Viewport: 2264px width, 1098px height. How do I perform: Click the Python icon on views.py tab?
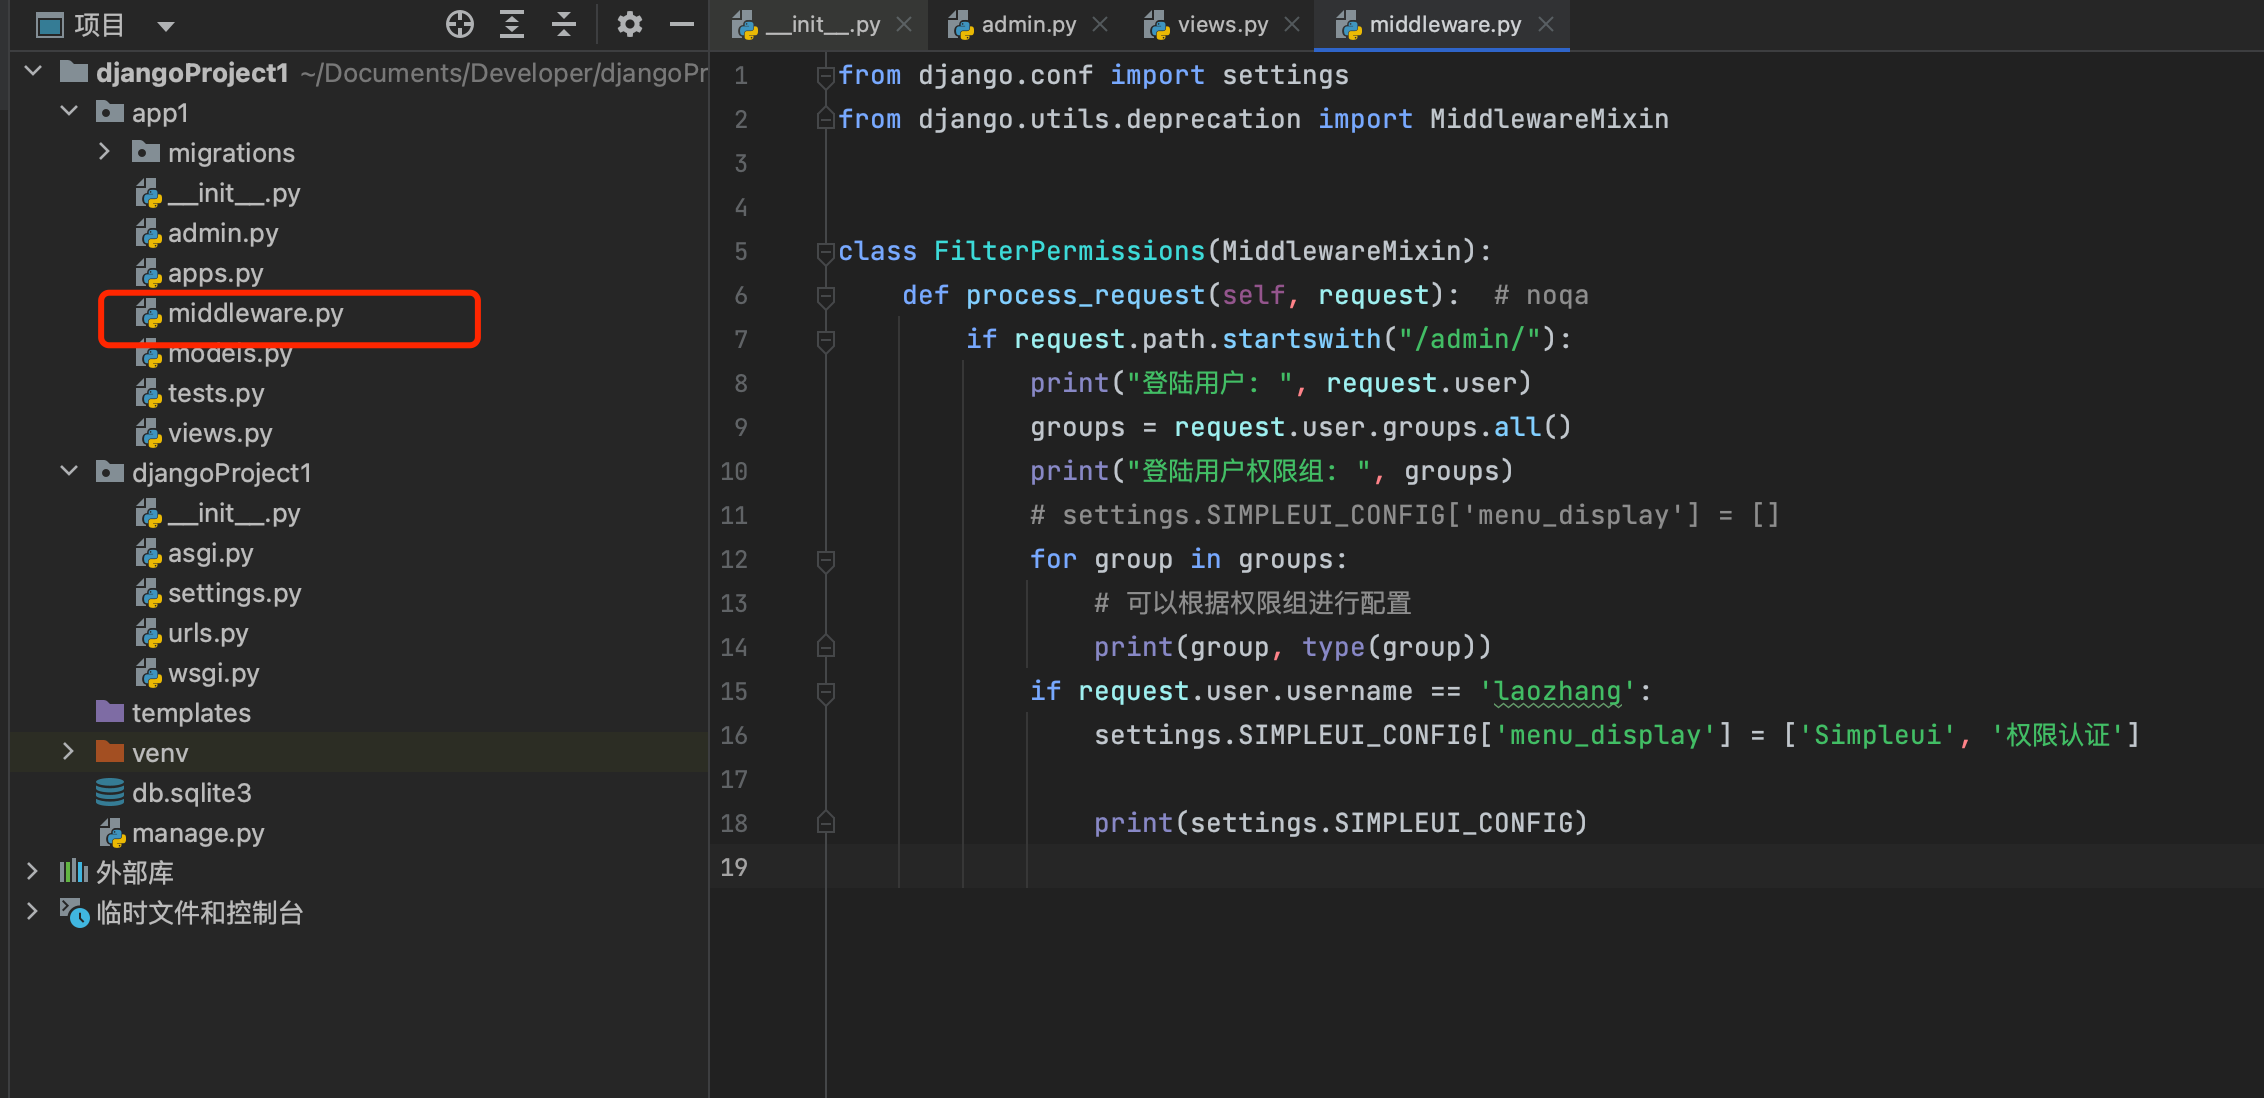[x=1157, y=25]
